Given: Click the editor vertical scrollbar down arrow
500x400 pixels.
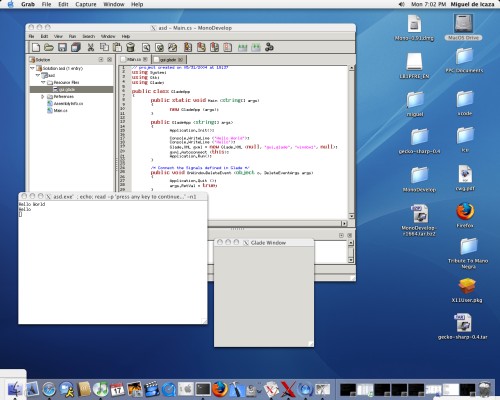Looking at the screenshot, I should coord(351,216).
